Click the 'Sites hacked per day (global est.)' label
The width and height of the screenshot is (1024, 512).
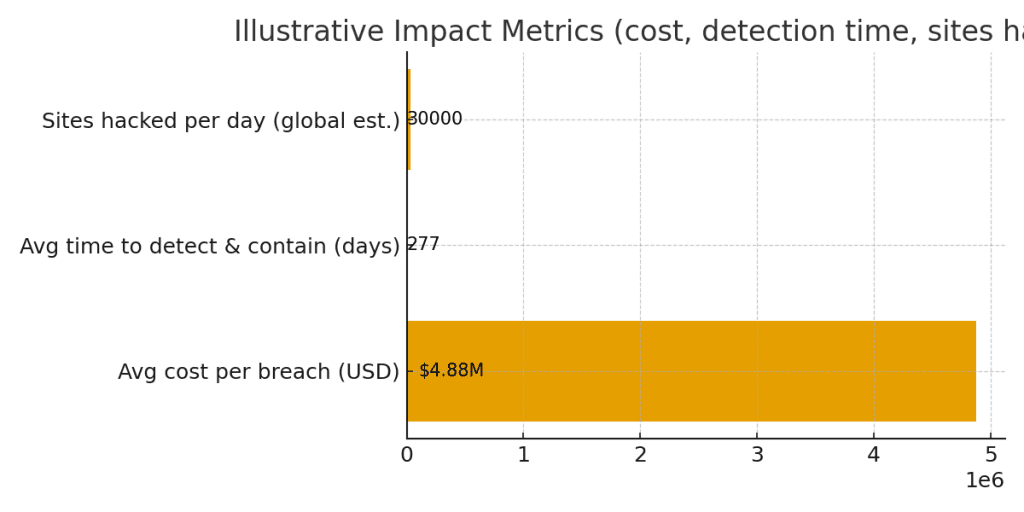click(x=220, y=121)
